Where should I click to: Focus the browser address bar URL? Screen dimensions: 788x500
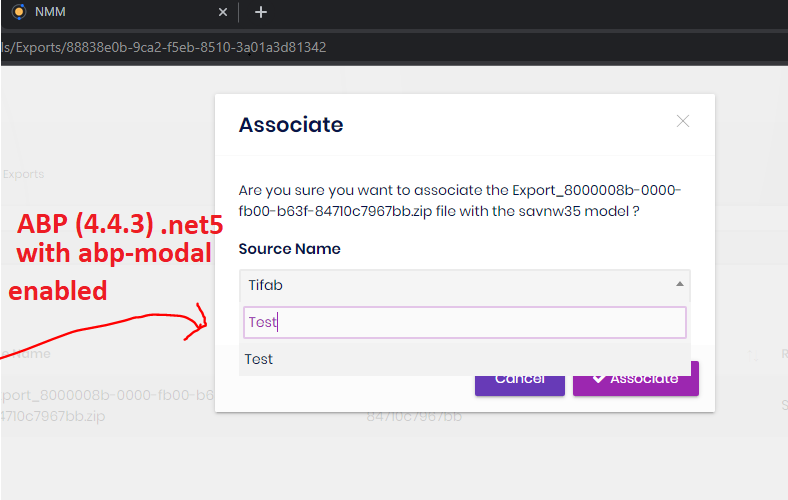[165, 47]
